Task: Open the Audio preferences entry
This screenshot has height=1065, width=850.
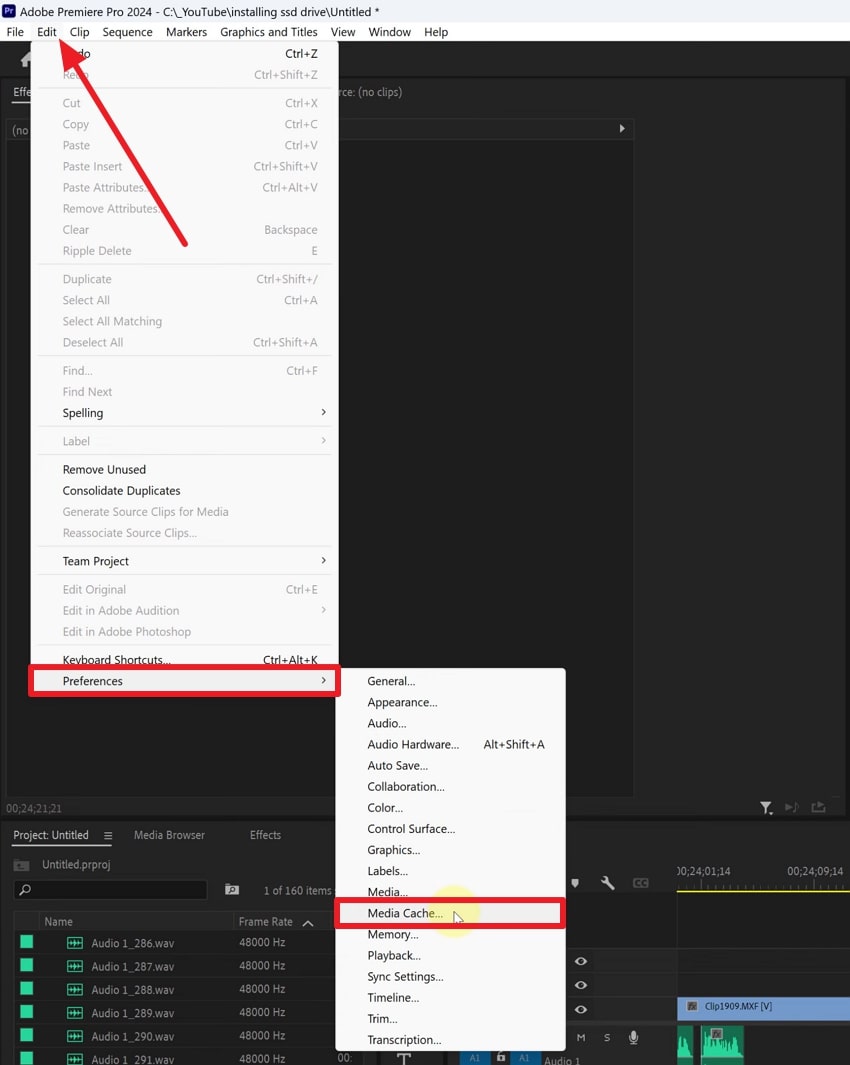Action: click(x=449, y=723)
